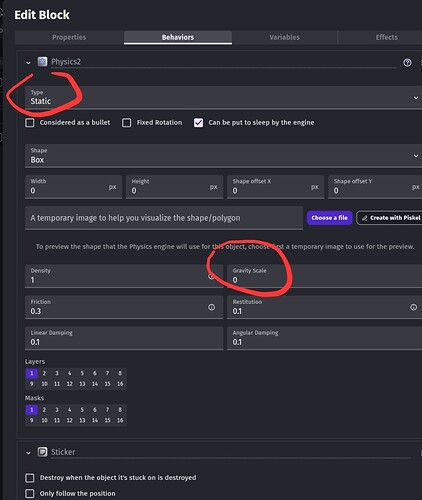
Task: Click Create with Piskel button
Action: tap(389, 218)
